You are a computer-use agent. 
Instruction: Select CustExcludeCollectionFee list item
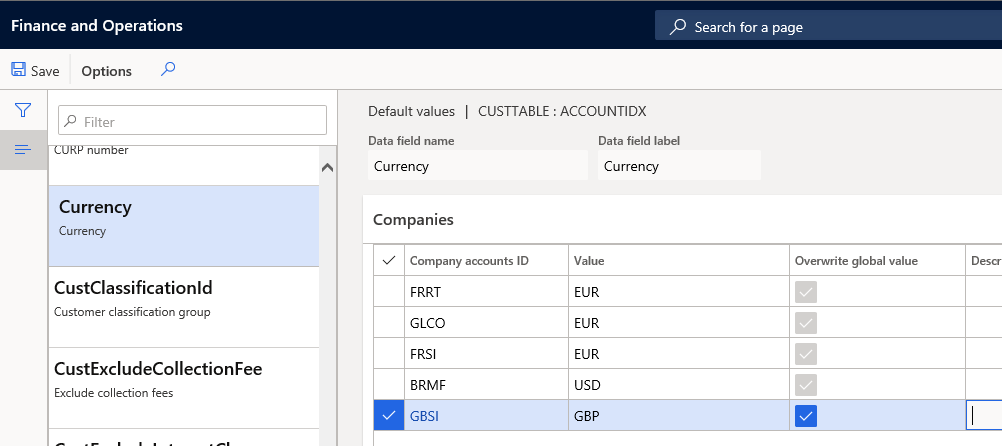[184, 388]
